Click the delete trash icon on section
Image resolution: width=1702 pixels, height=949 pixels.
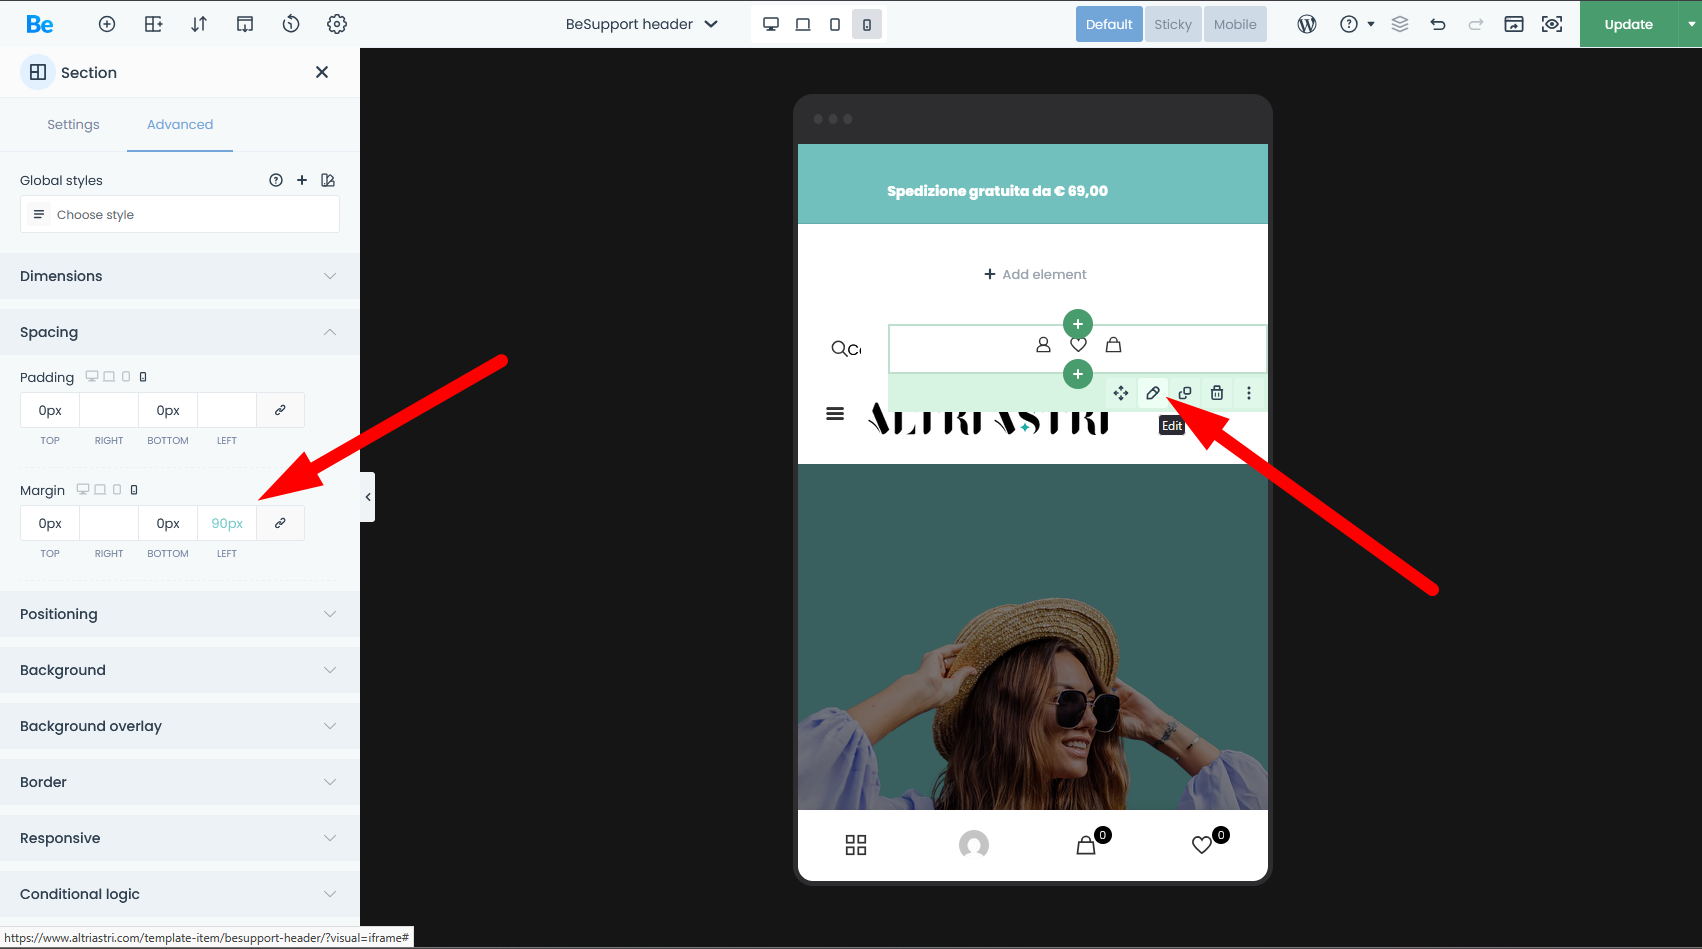pyautogui.click(x=1217, y=393)
